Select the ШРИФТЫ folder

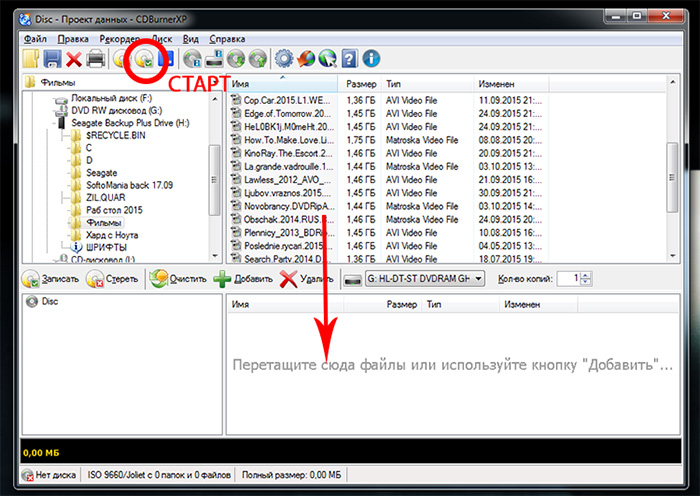point(106,247)
